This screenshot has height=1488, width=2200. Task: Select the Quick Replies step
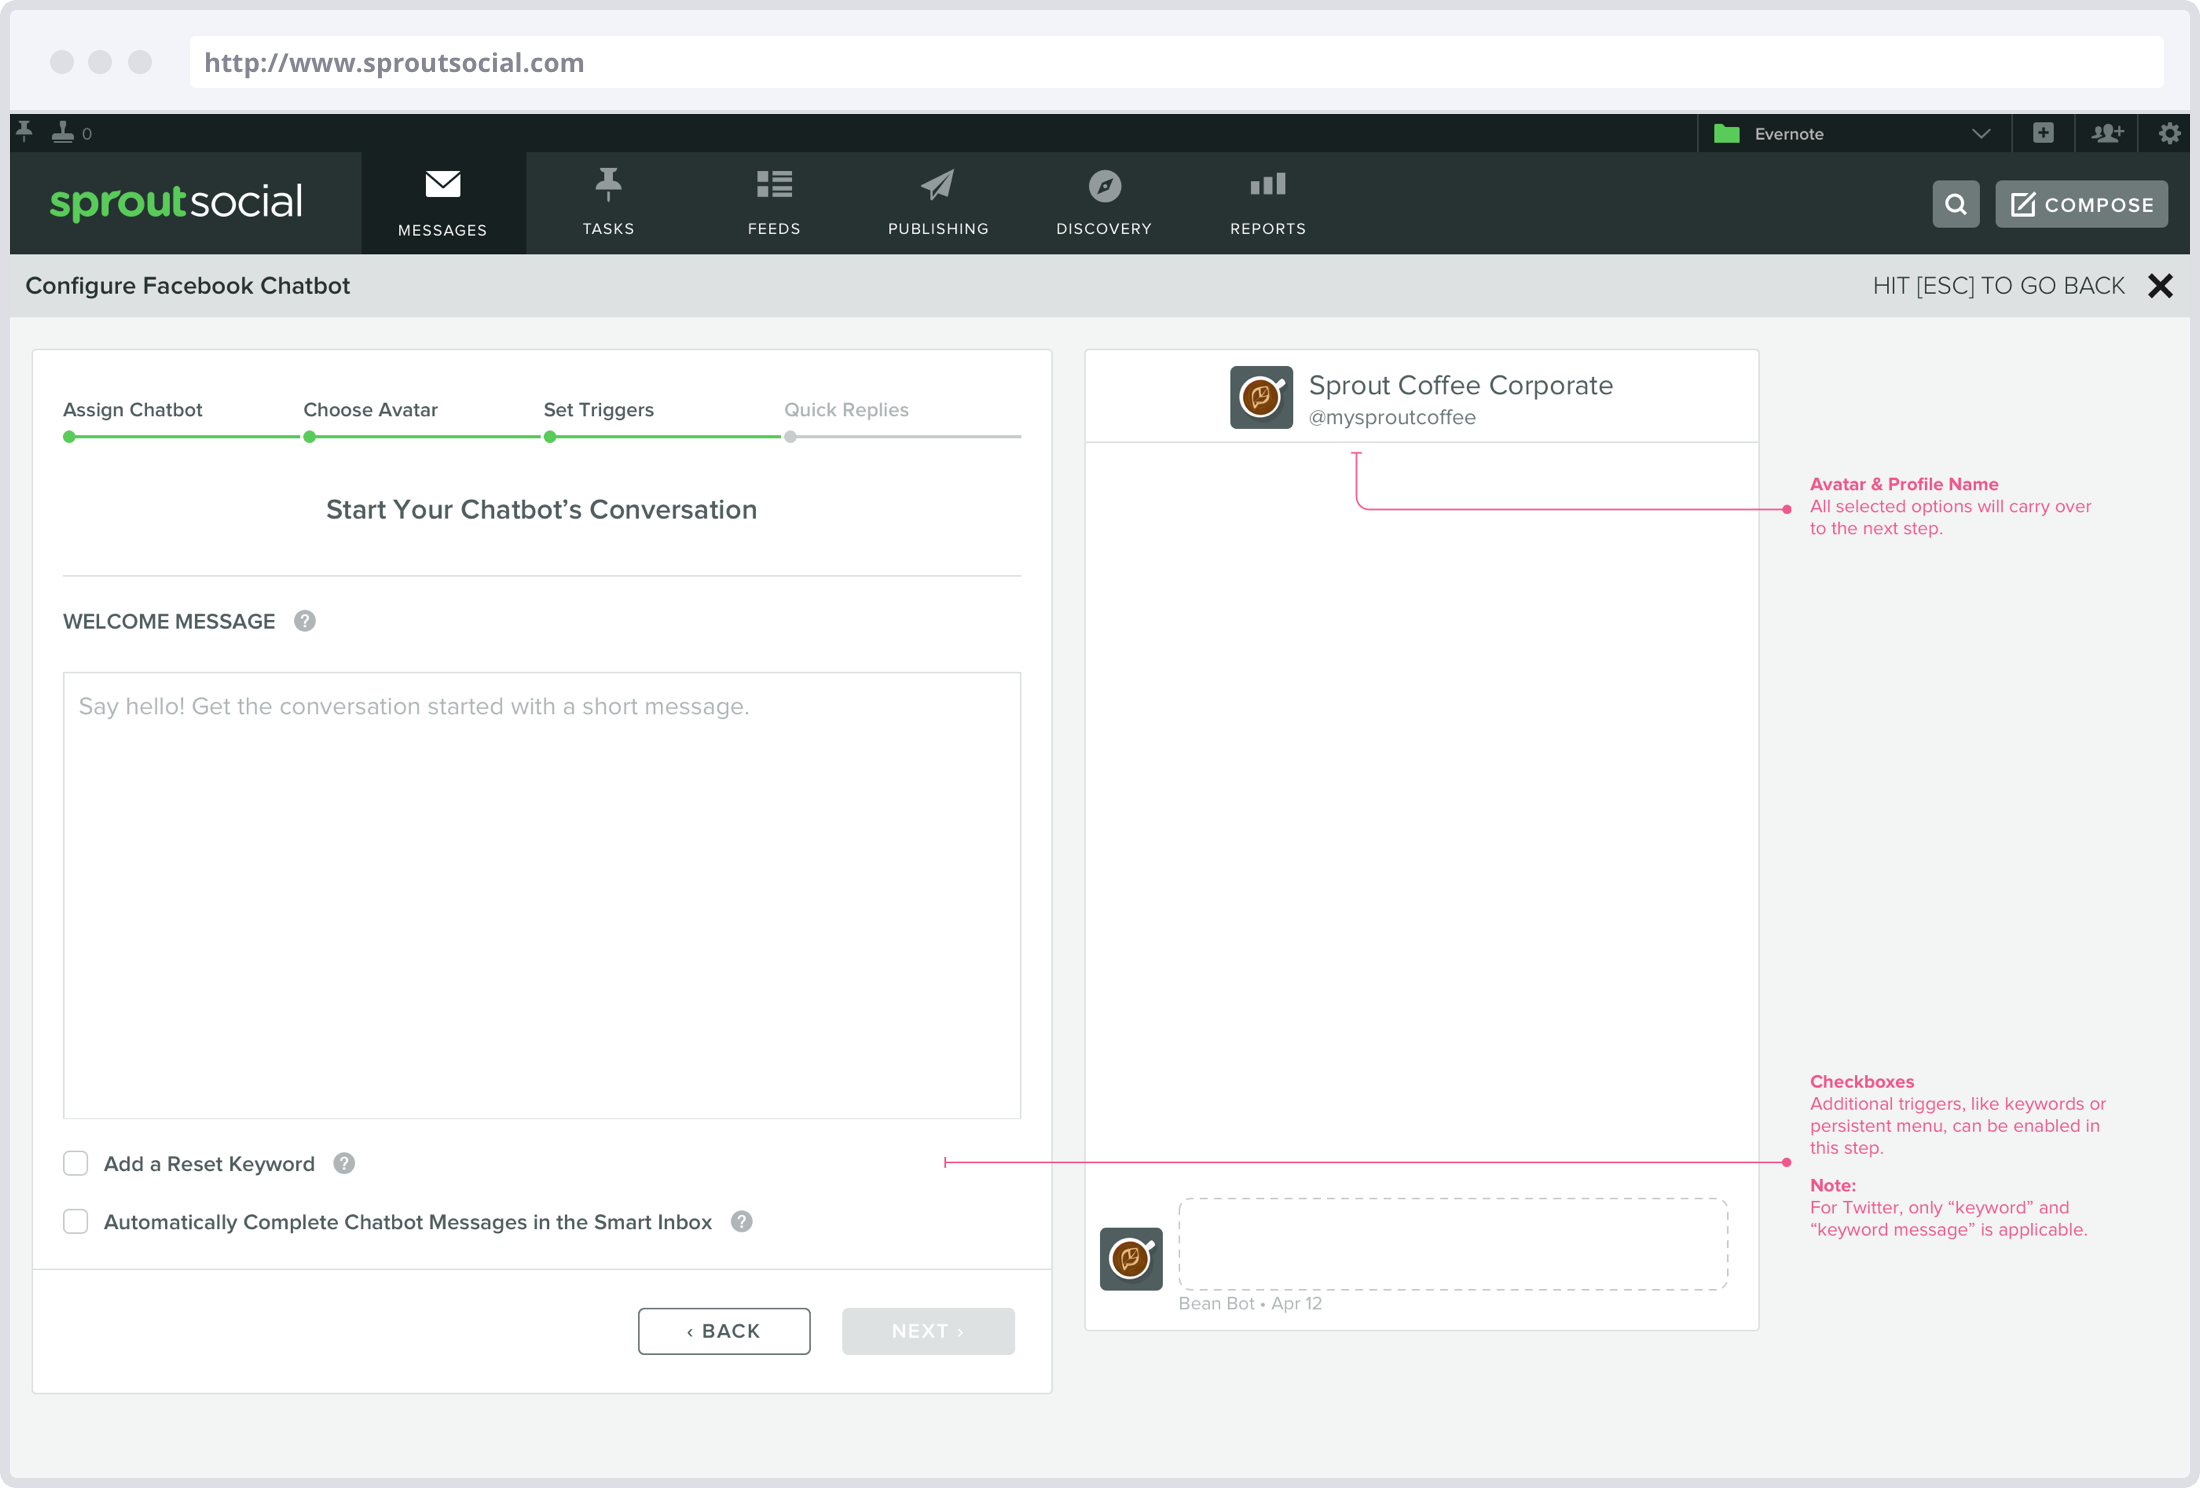[846, 410]
